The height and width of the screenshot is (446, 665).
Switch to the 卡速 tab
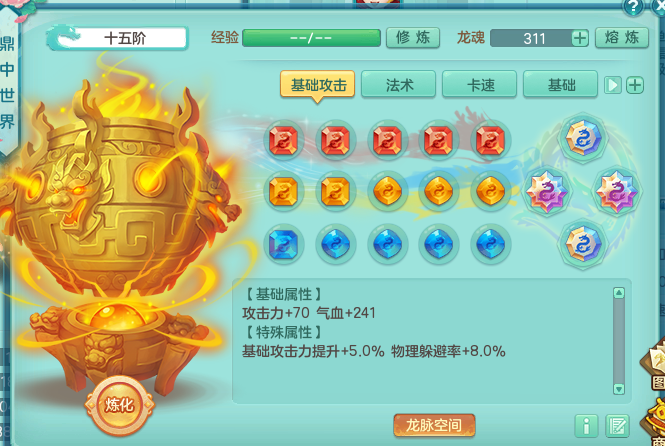click(x=480, y=84)
